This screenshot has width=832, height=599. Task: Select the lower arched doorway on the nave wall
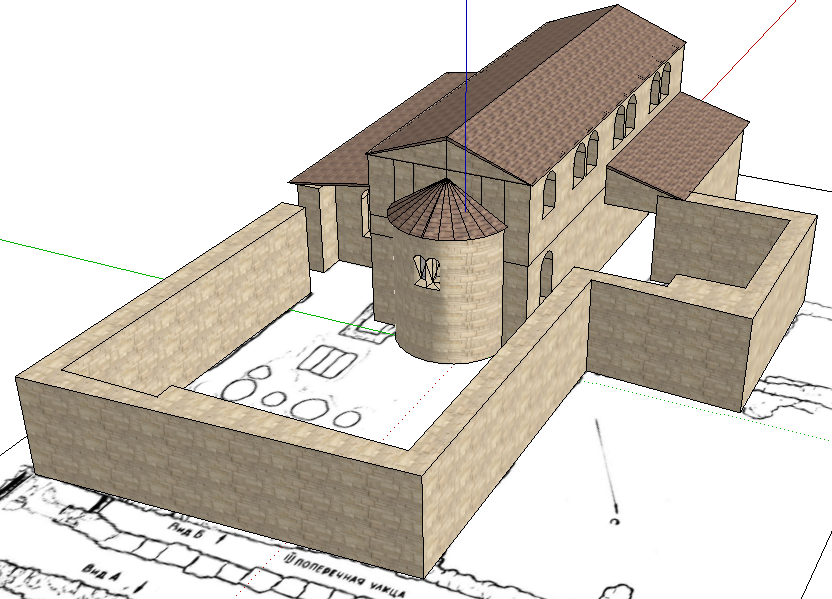click(x=546, y=277)
